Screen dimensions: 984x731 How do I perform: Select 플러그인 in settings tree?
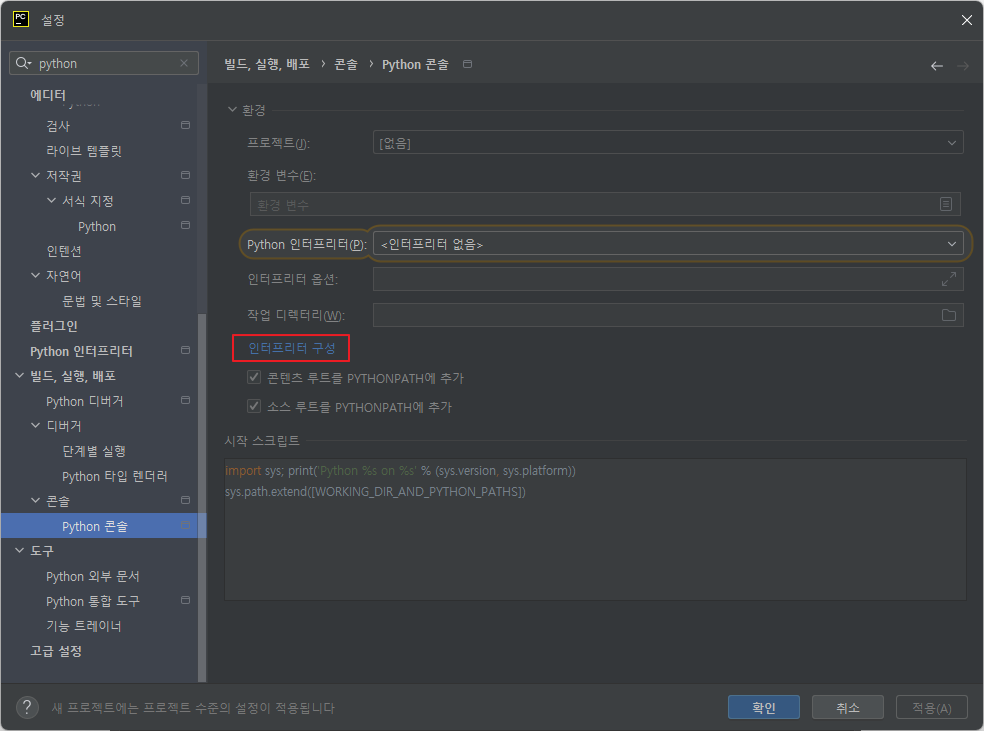54,326
